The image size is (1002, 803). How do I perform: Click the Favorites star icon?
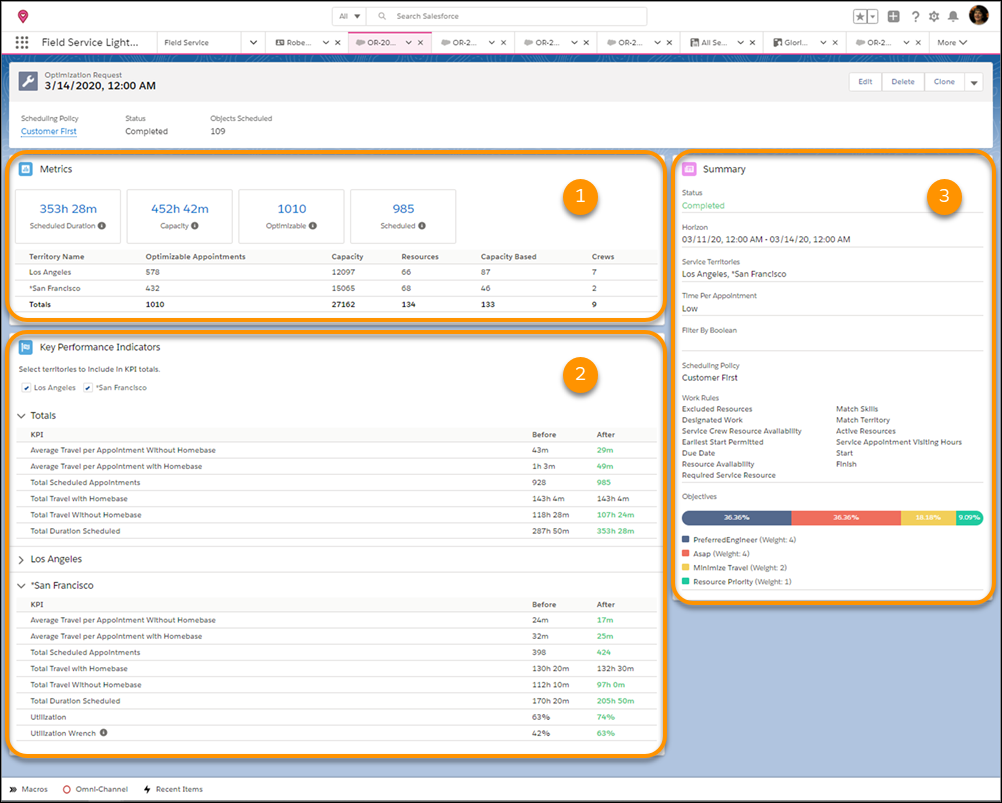pyautogui.click(x=860, y=17)
